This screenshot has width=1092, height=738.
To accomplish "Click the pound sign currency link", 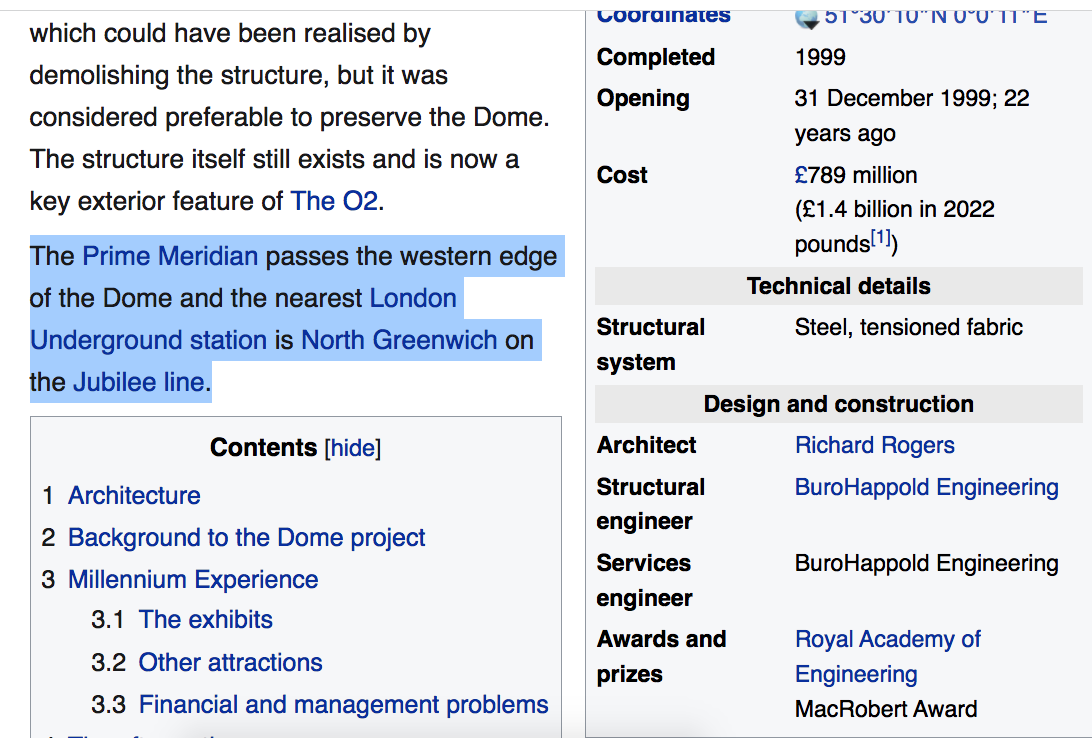I will click(801, 175).
